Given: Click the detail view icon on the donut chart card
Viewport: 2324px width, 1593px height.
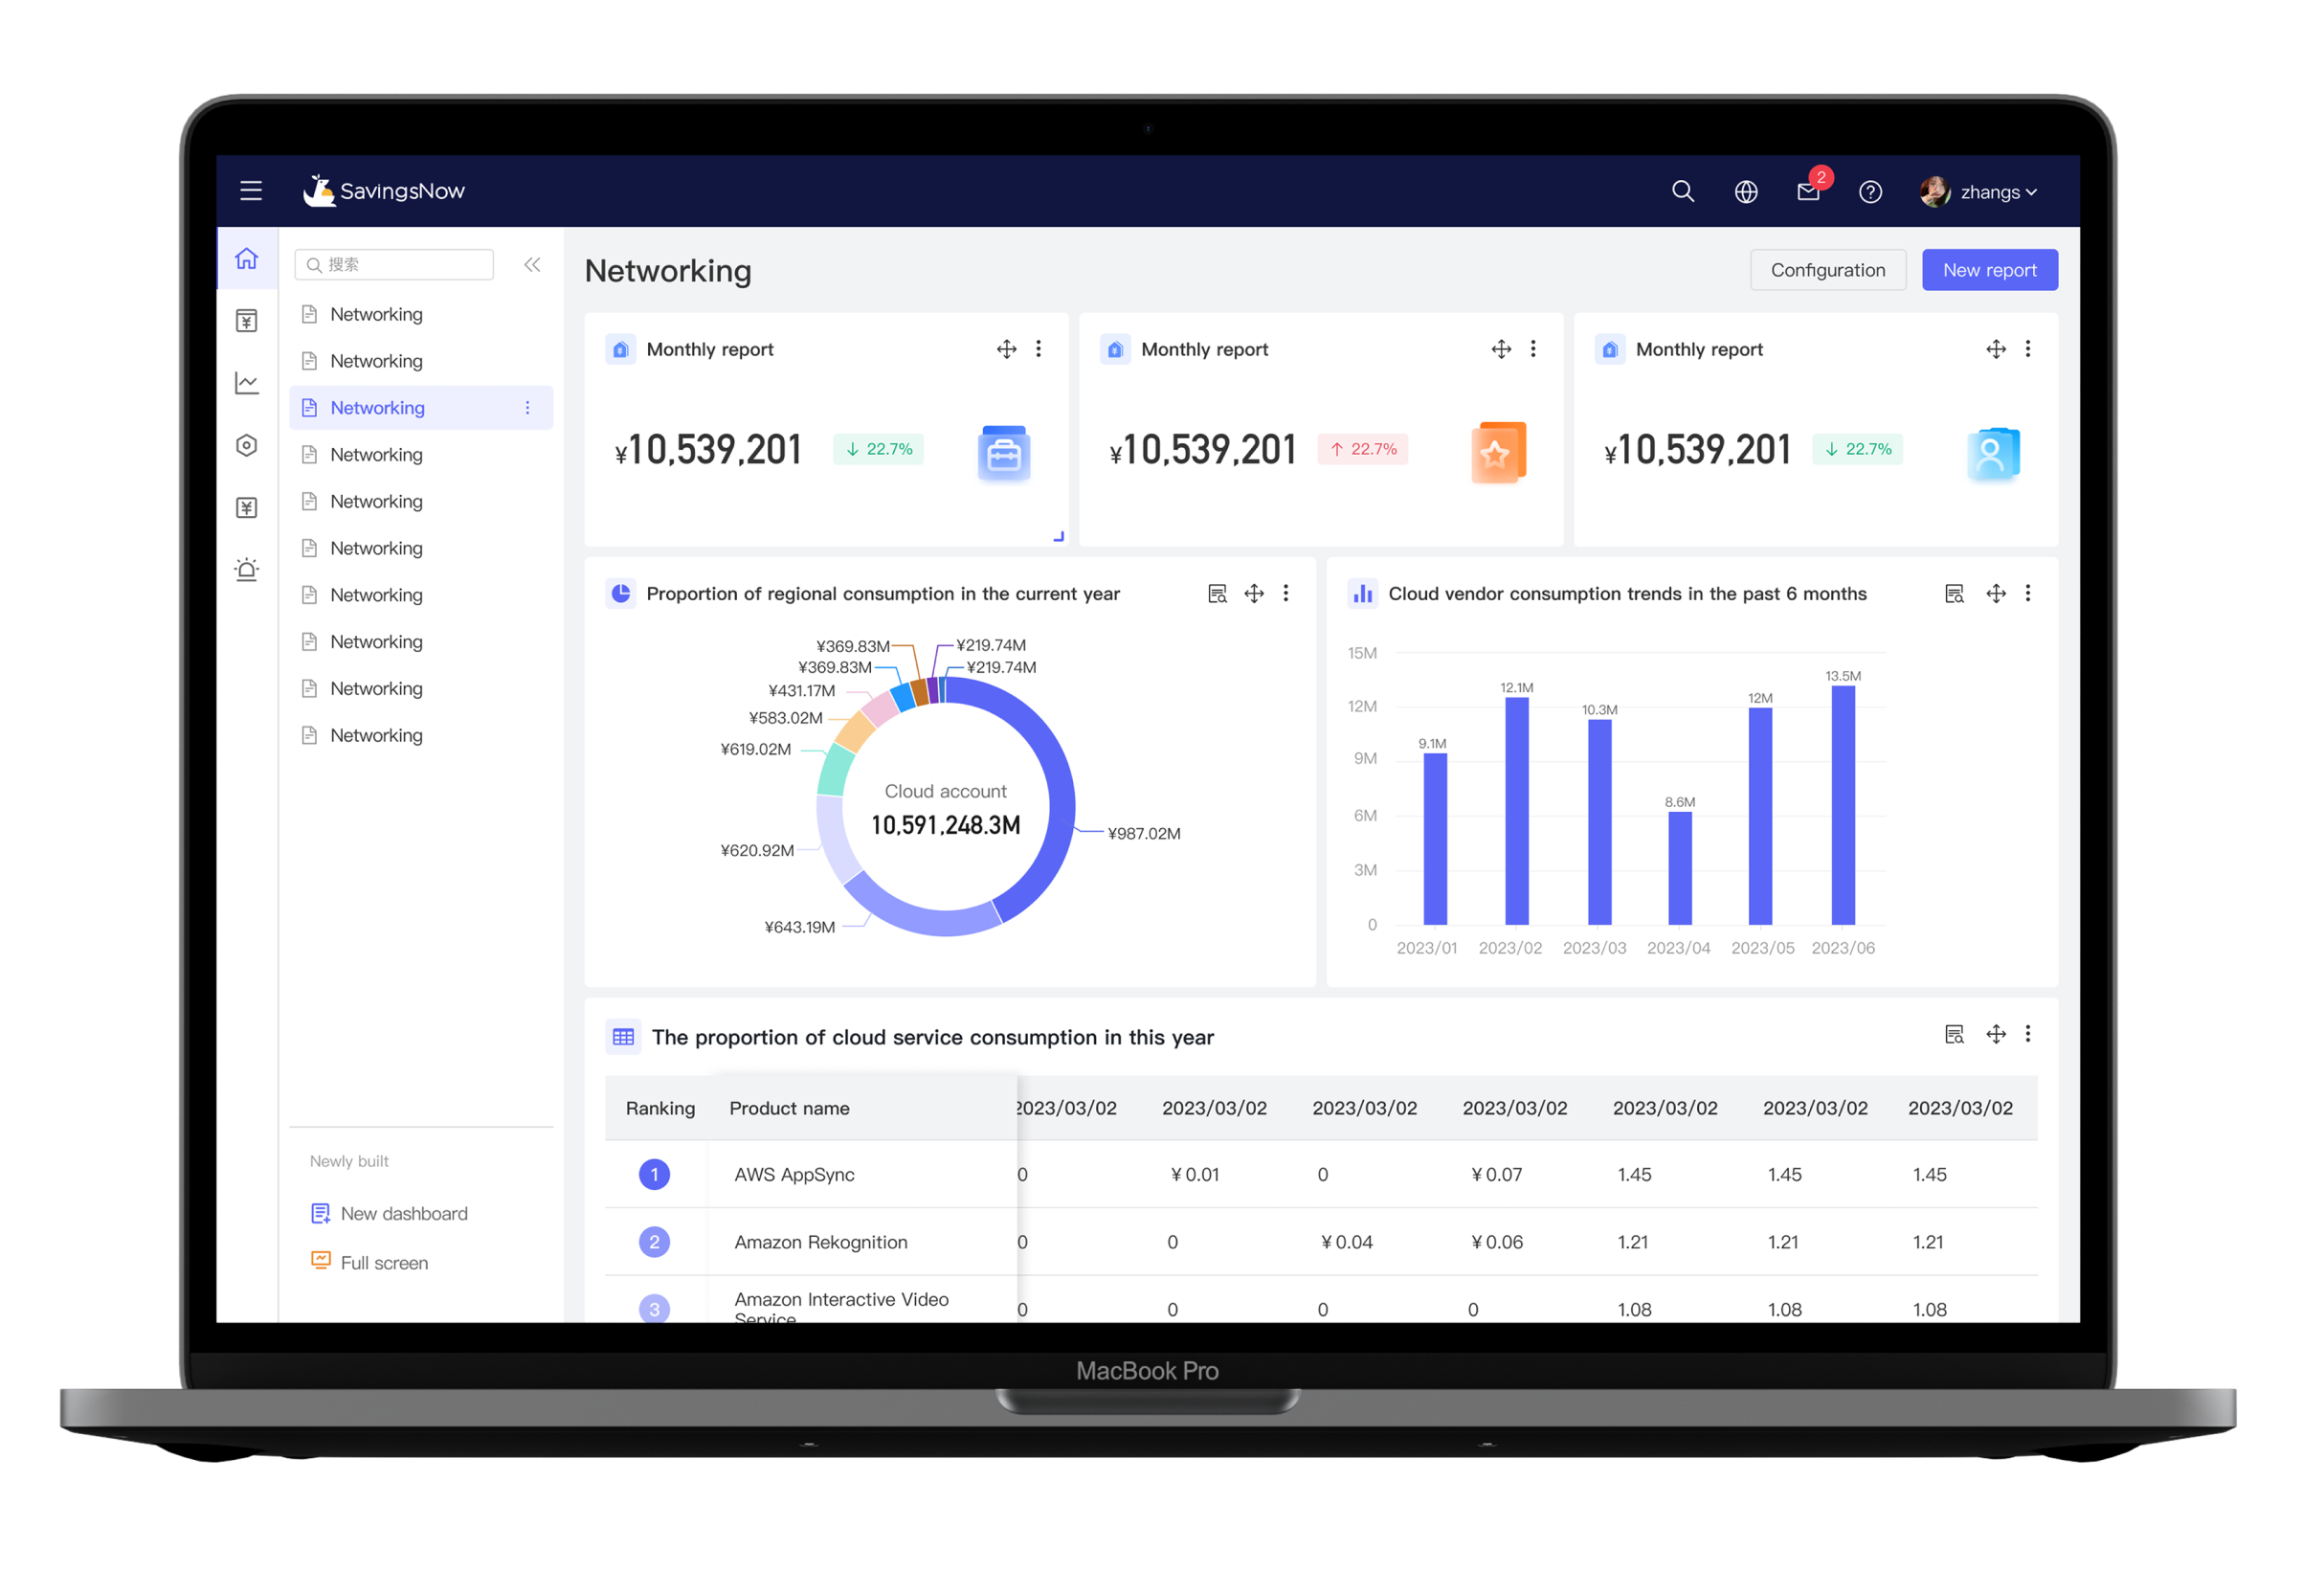Looking at the screenshot, I should [1217, 593].
